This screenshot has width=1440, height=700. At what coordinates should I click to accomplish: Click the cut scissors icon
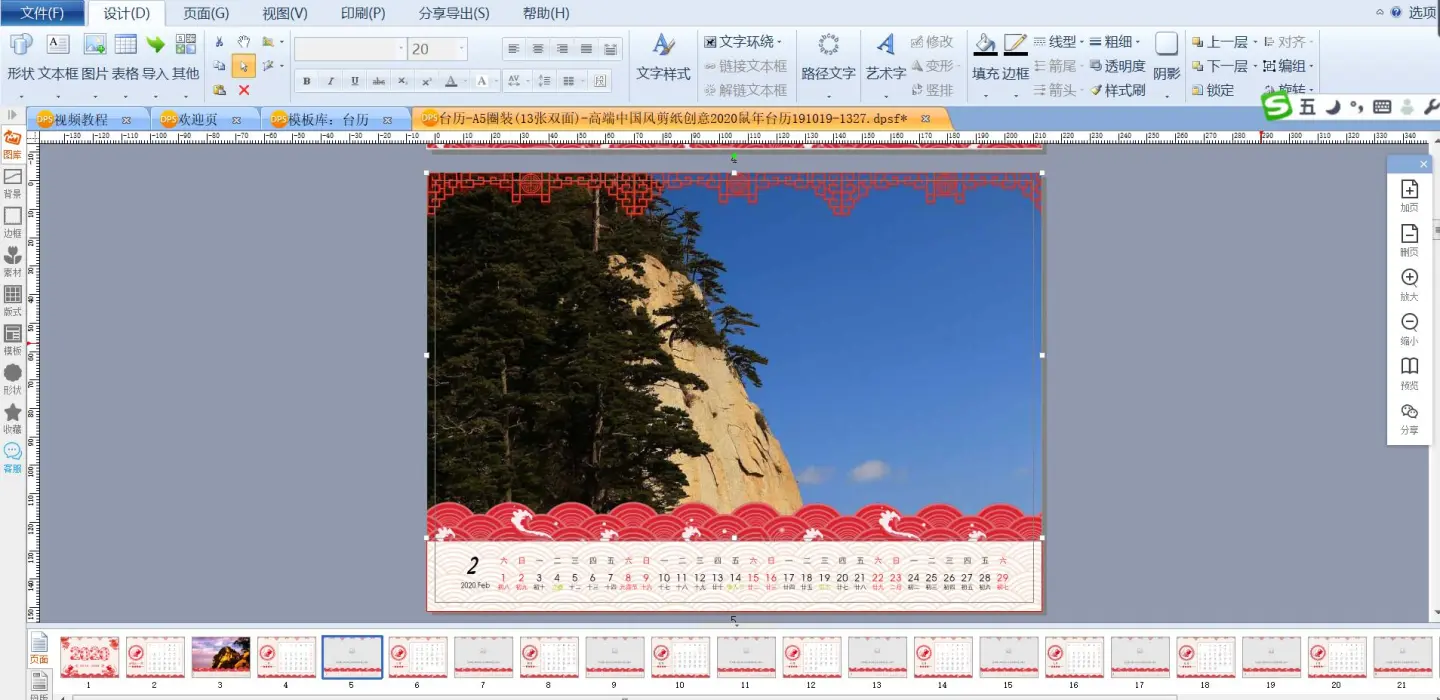[x=219, y=42]
